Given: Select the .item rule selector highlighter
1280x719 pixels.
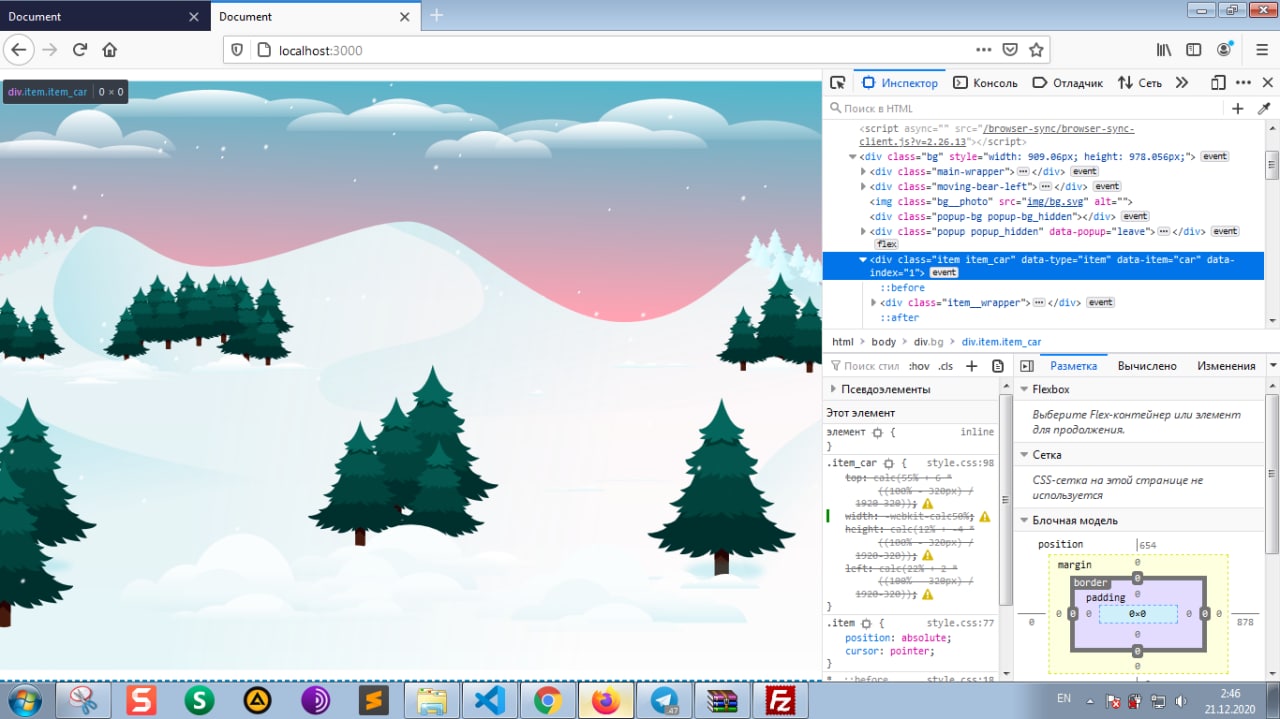Looking at the screenshot, I should pos(866,623).
